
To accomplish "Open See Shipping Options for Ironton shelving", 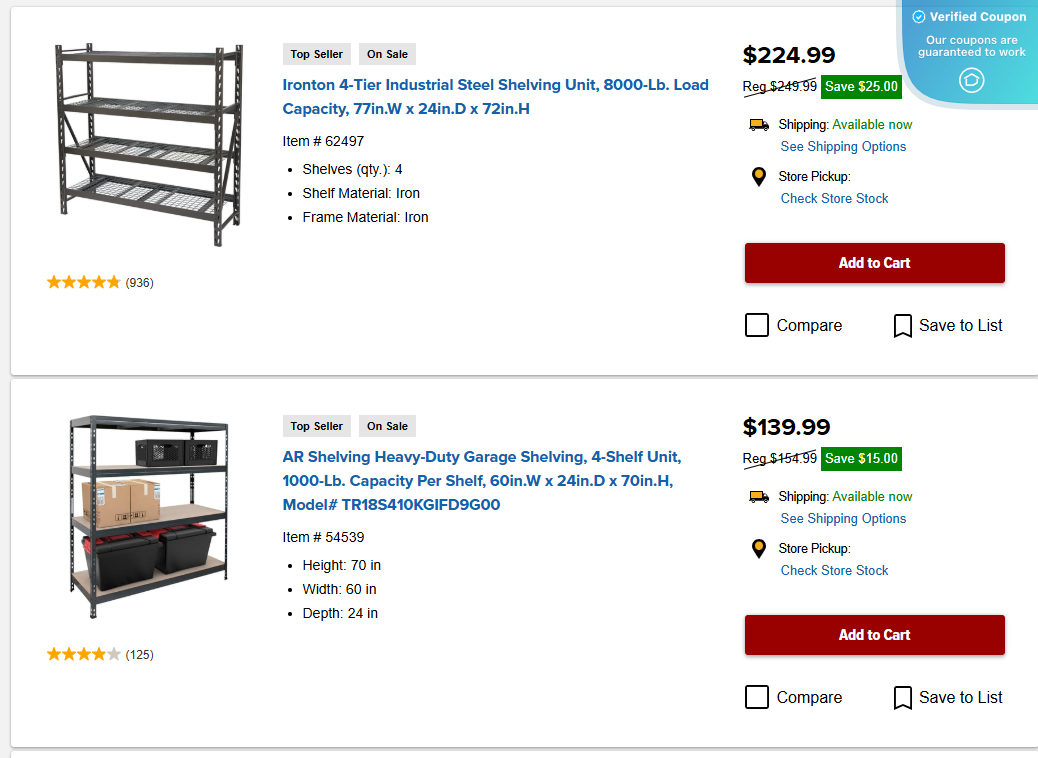I will [843, 146].
